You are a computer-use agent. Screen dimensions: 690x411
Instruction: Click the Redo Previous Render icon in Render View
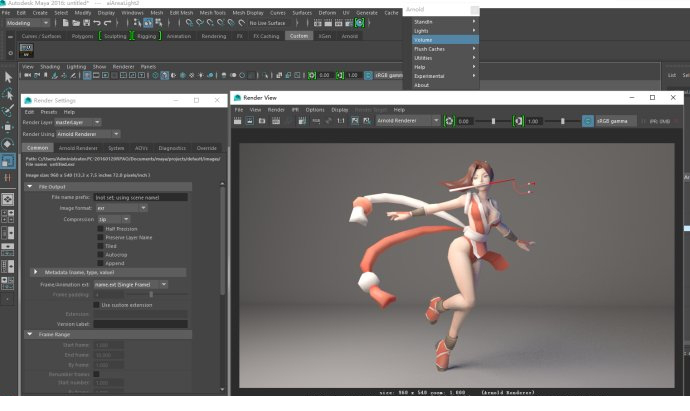[238, 121]
